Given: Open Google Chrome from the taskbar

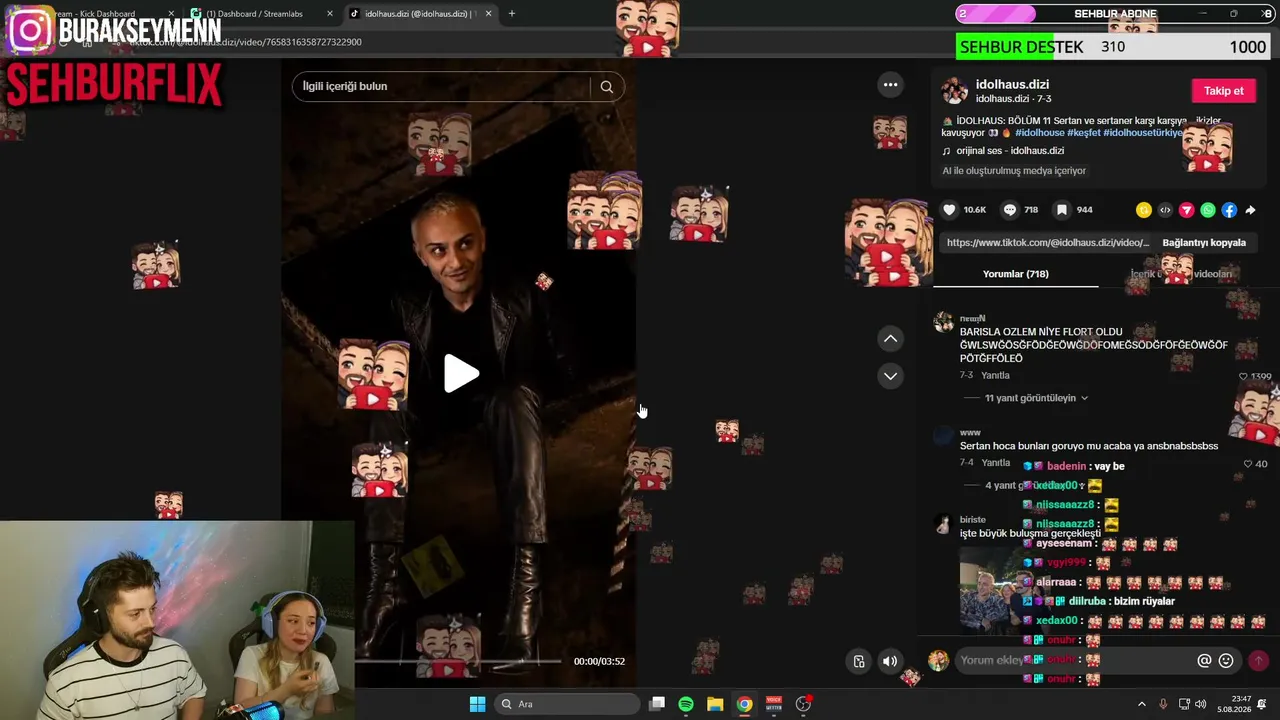Looking at the screenshot, I should pos(745,704).
